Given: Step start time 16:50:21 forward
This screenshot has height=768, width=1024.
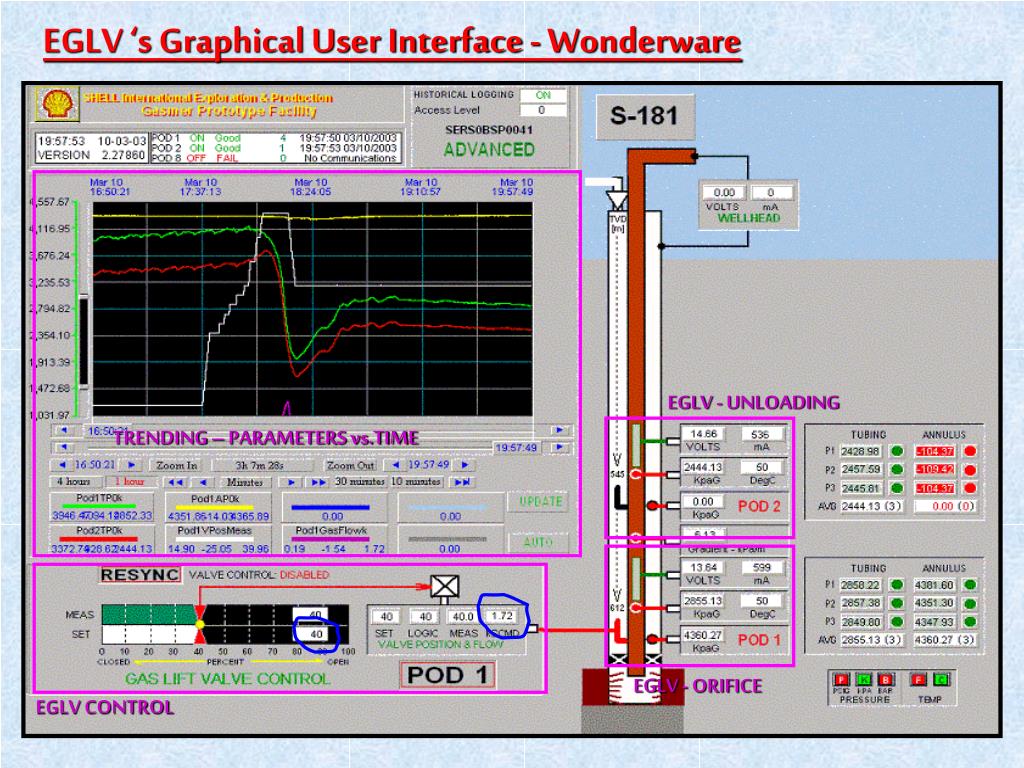Looking at the screenshot, I should tap(131, 465).
